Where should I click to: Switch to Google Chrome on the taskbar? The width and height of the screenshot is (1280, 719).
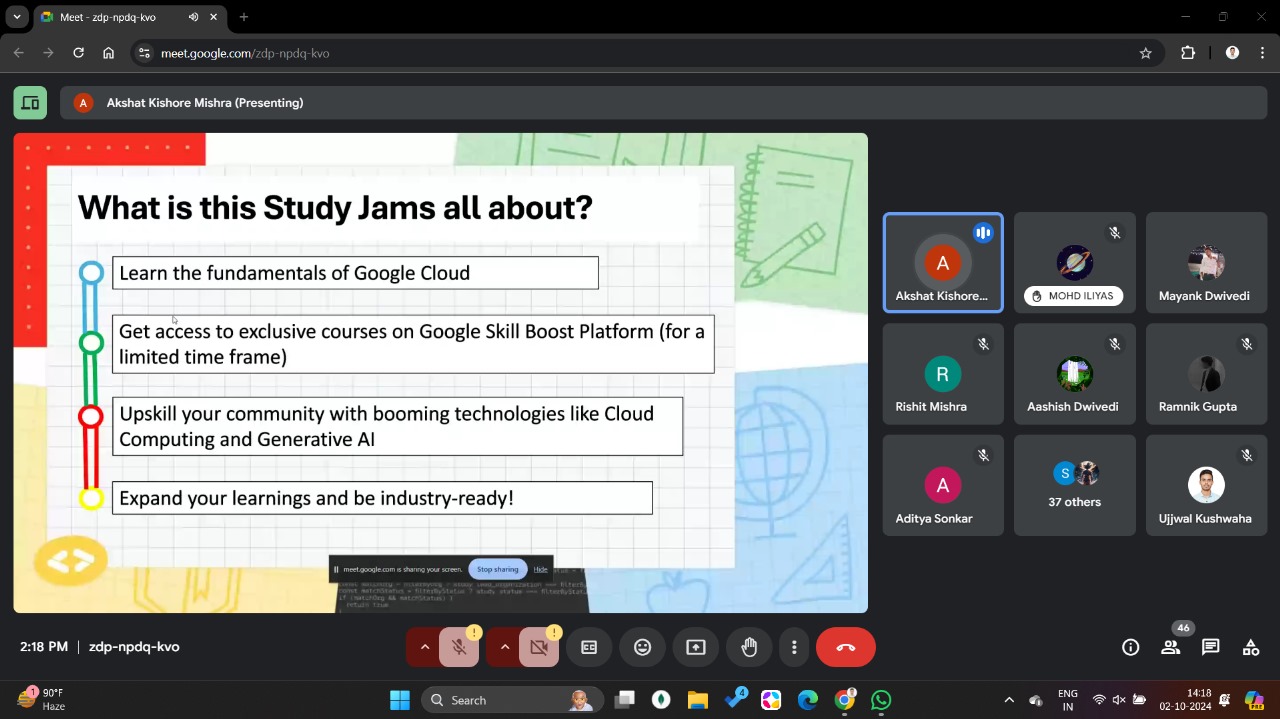(845, 700)
